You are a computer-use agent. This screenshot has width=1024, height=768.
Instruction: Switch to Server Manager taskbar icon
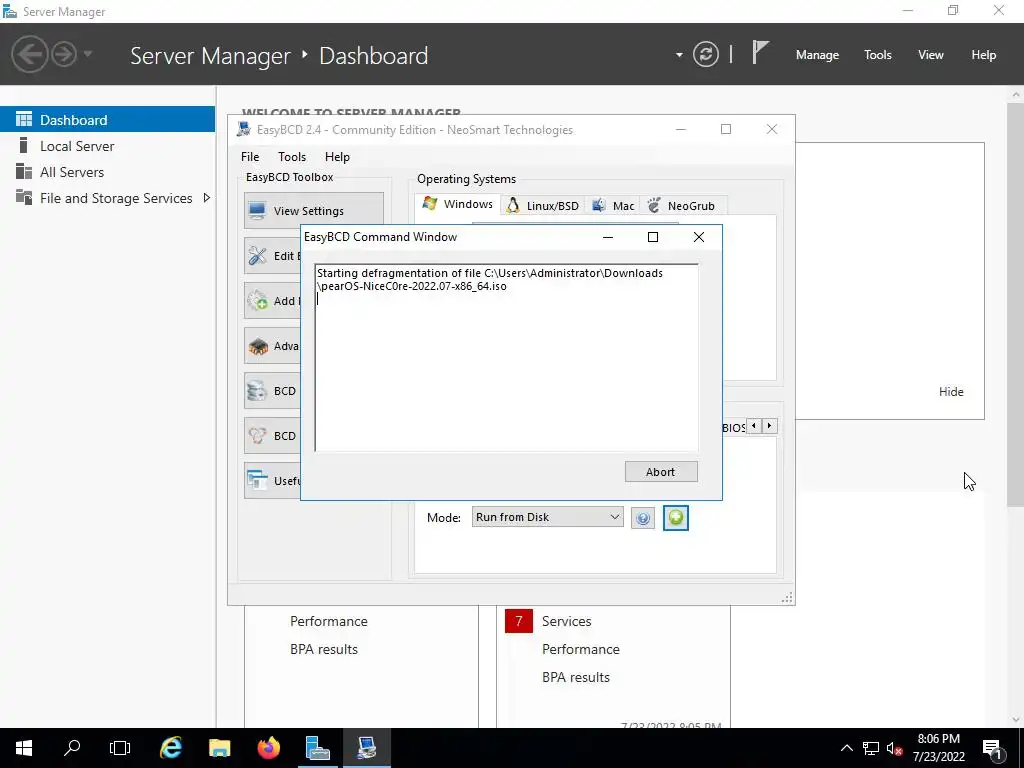pyautogui.click(x=317, y=748)
